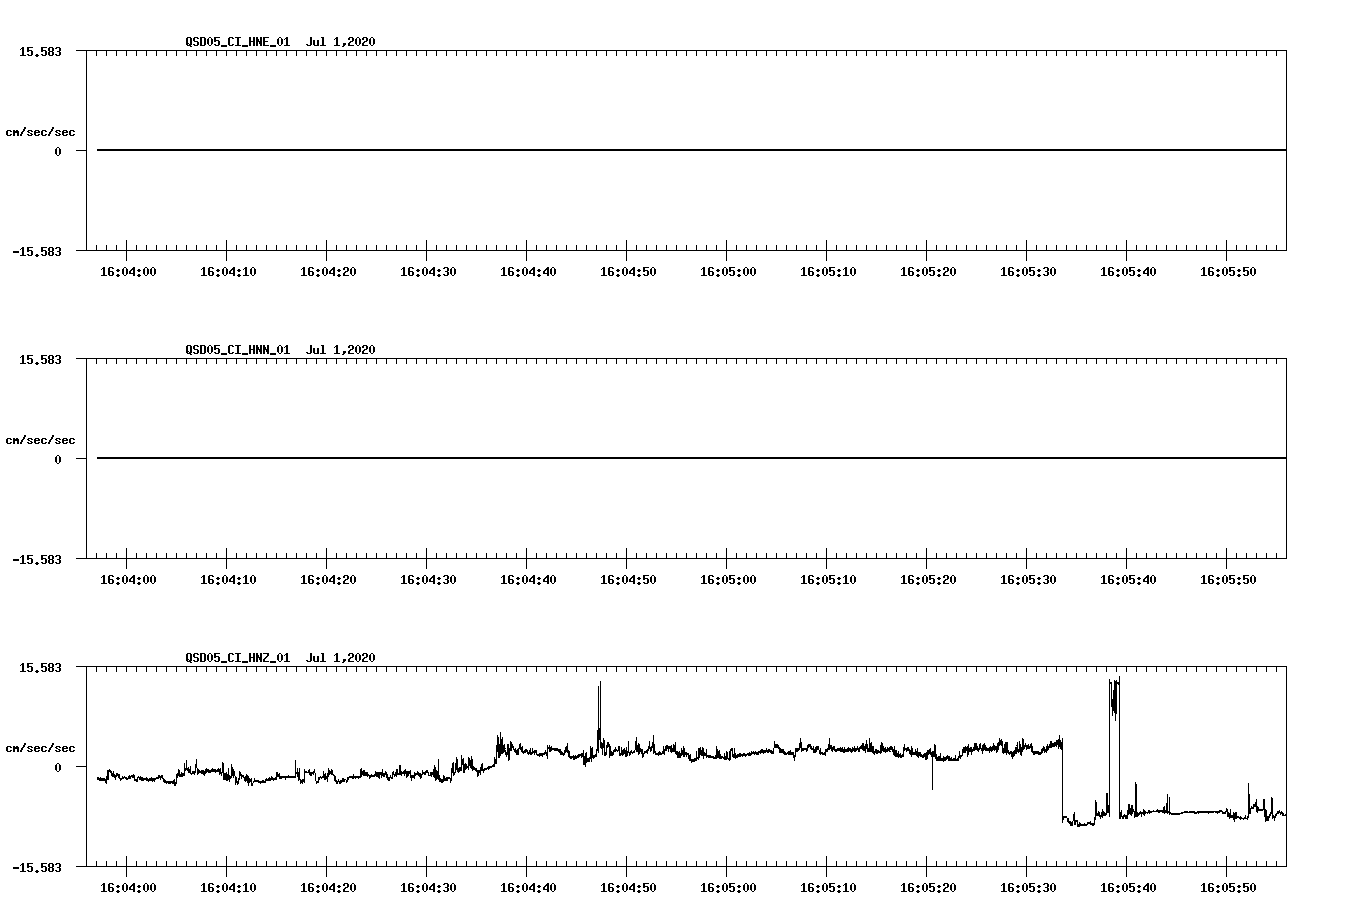This screenshot has width=1358, height=924.
Task: Select the 15.583 upper limit on HNZ plot
Action: click(x=40, y=667)
